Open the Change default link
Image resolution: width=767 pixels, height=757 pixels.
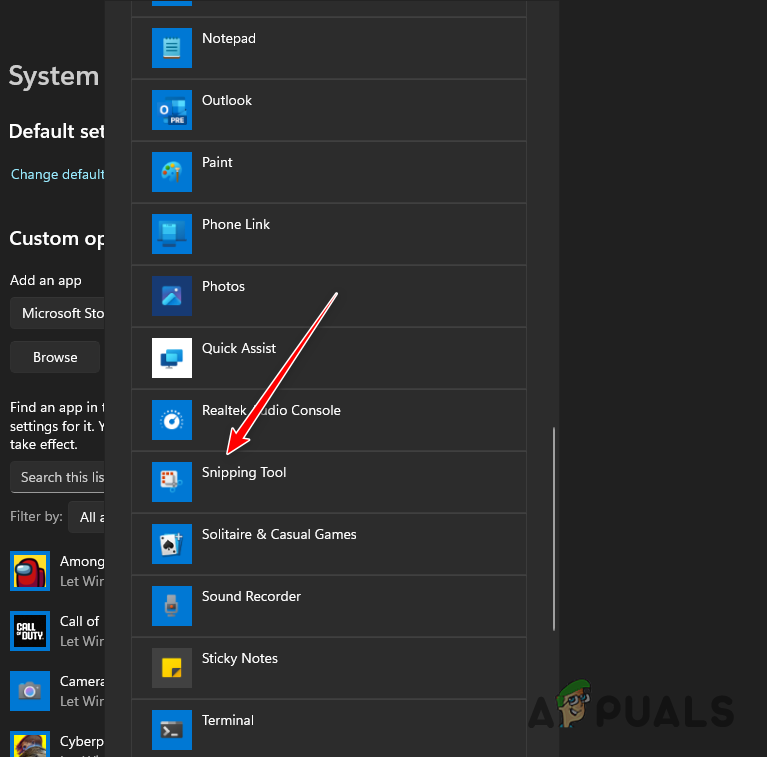(x=57, y=174)
